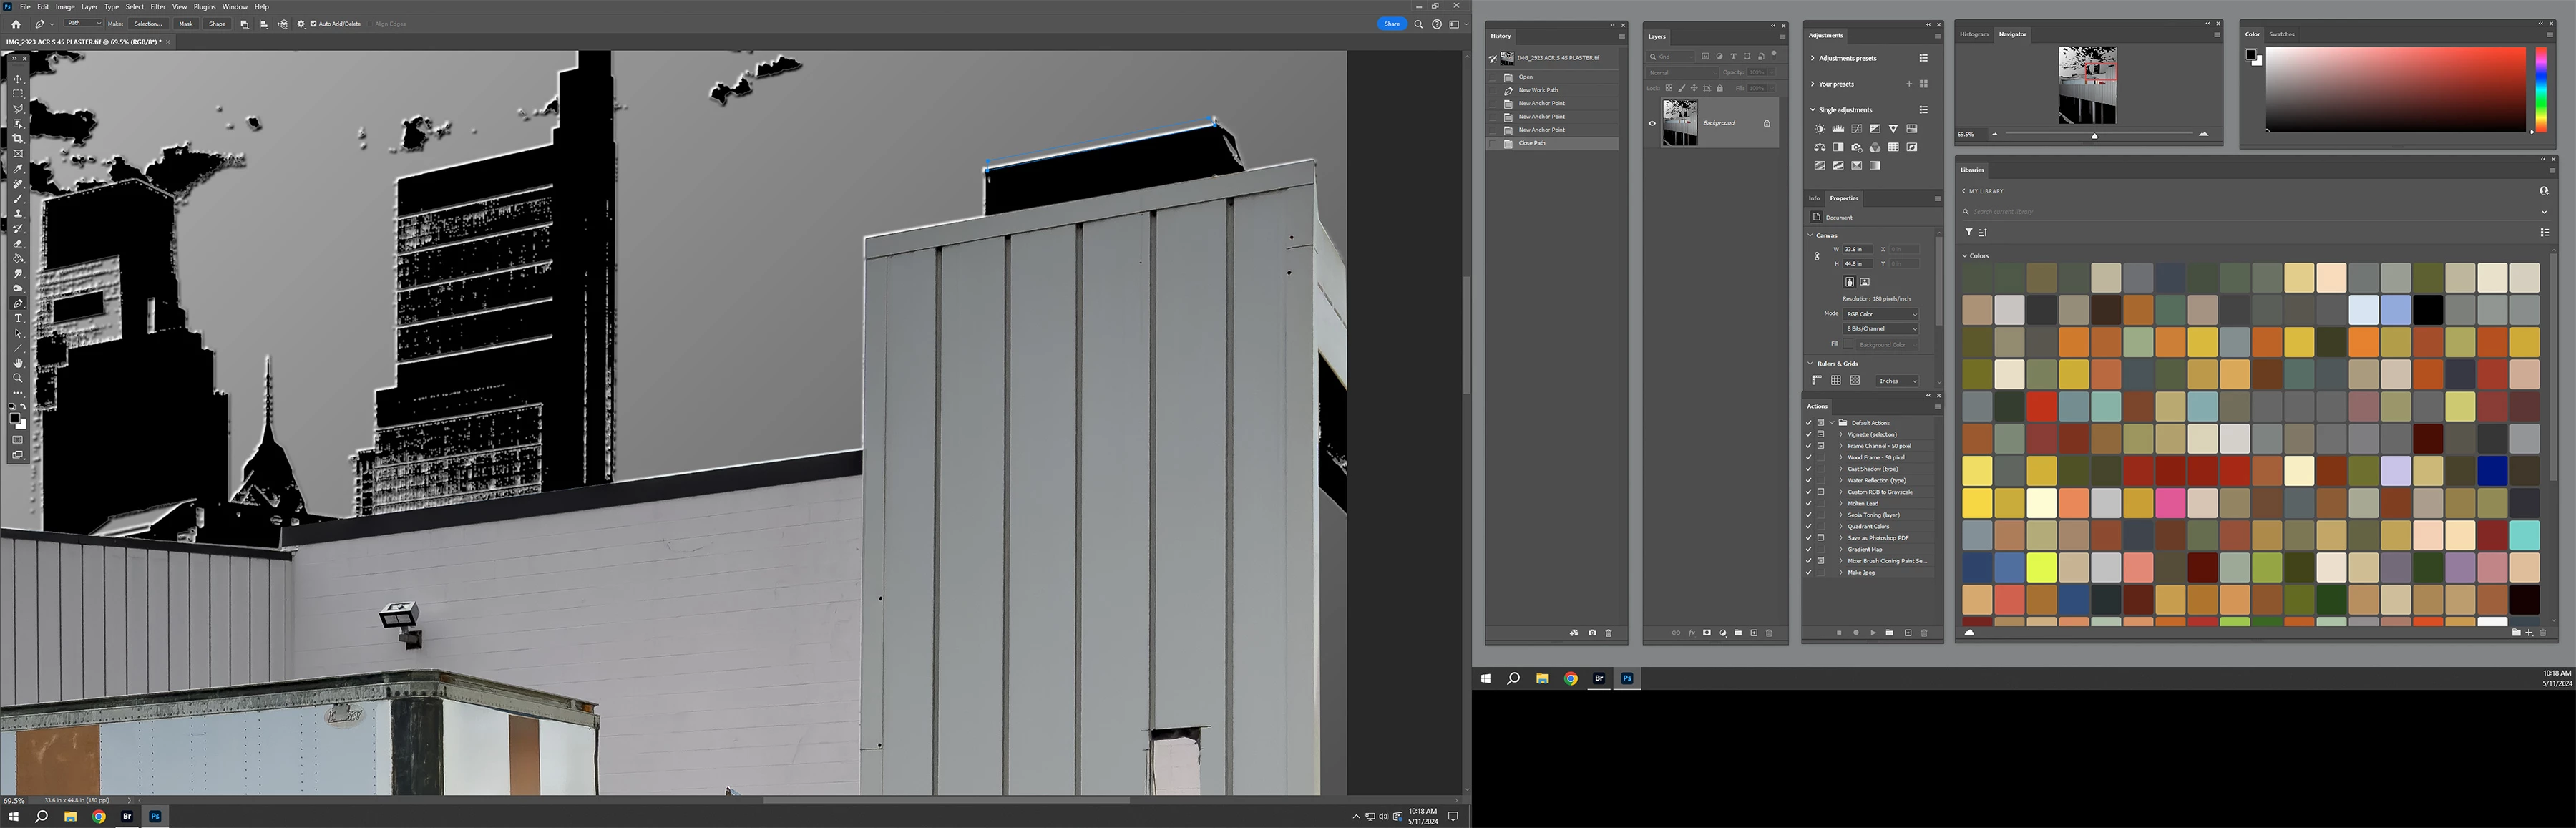Click the Levels adjustment icon

(x=1838, y=129)
